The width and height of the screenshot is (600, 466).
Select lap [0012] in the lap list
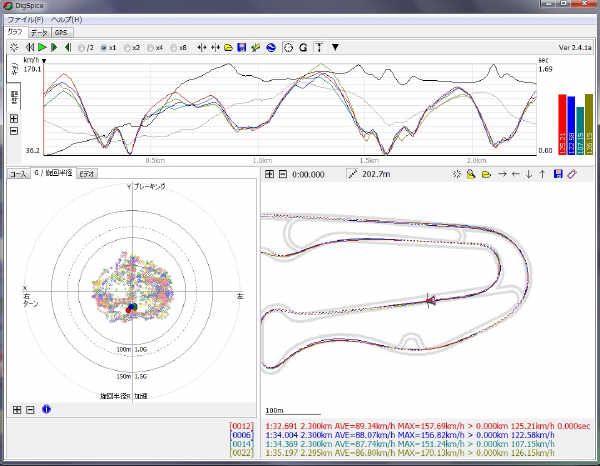tap(242, 426)
